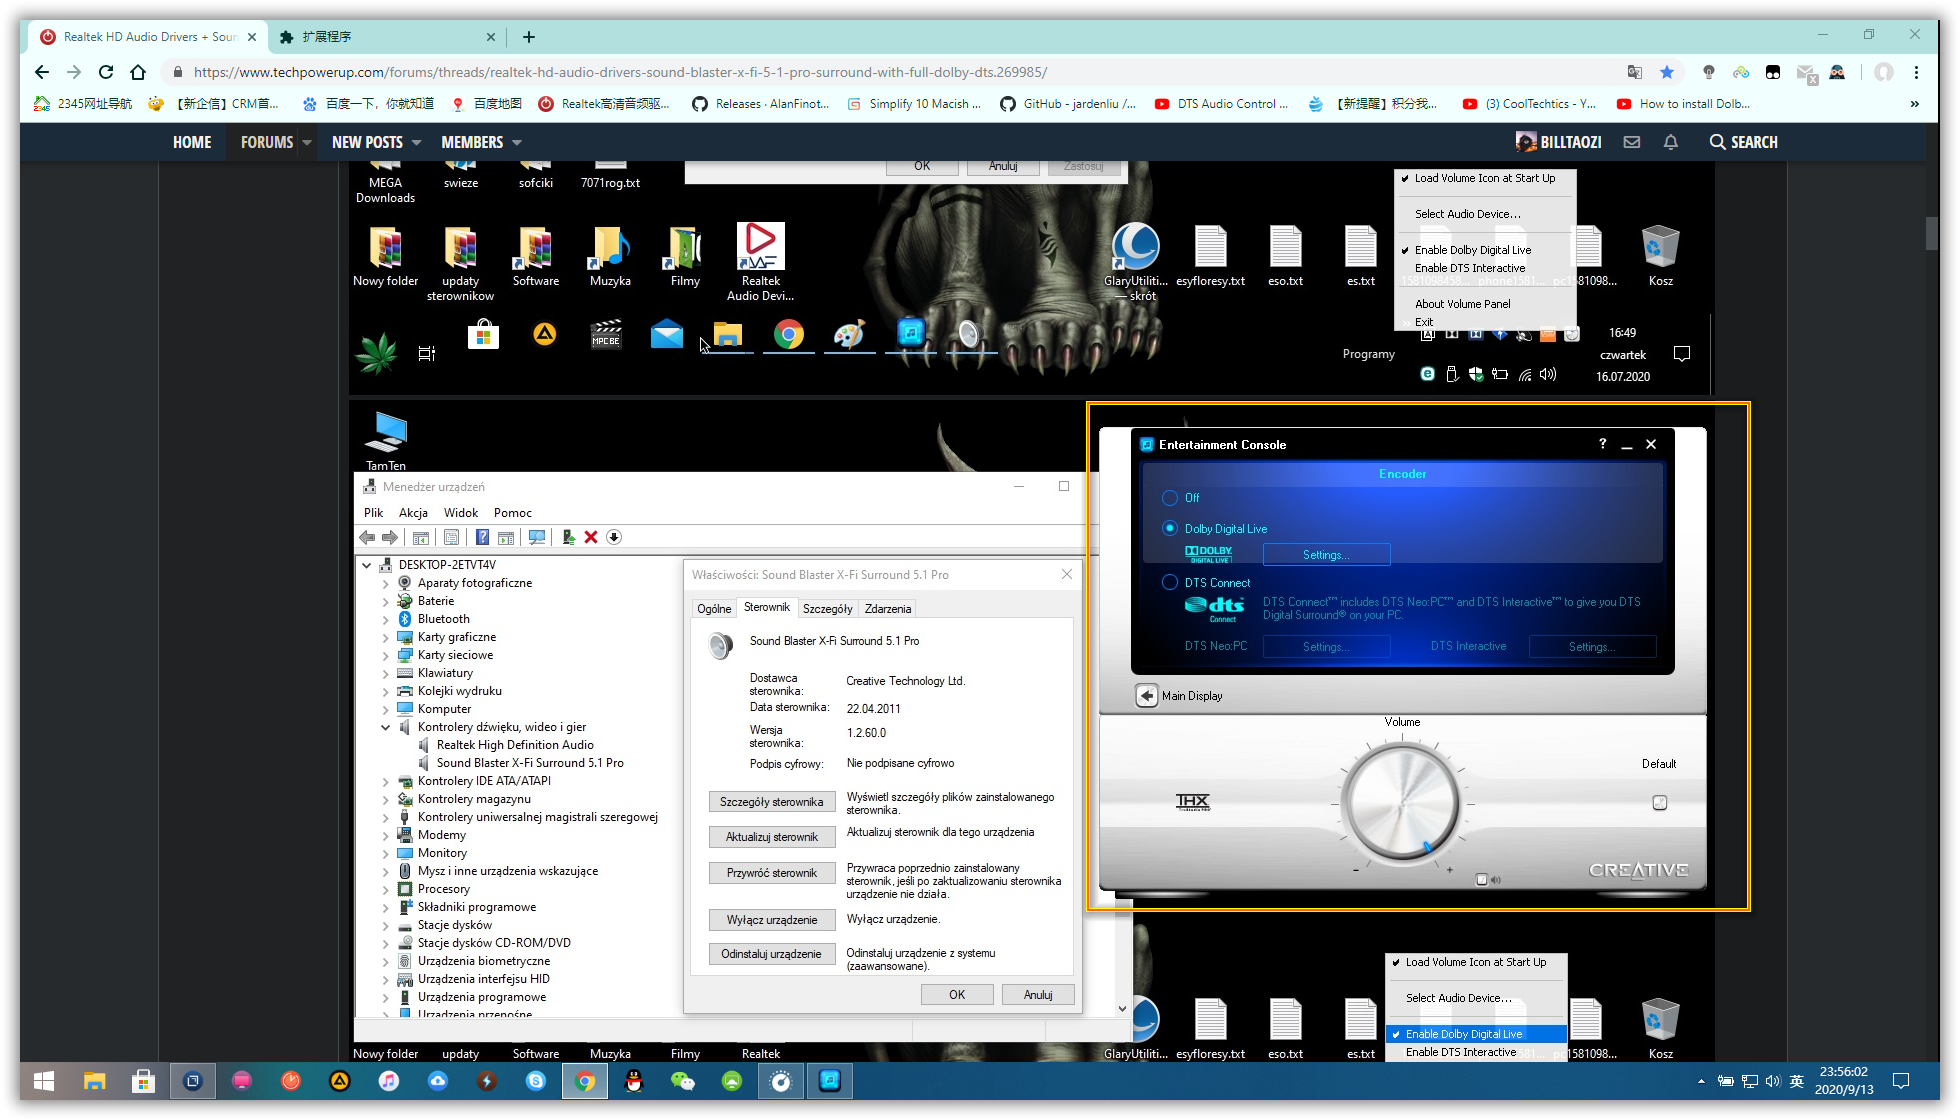1960x1120 pixels.
Task: Open BILLTAOZI user profile menu
Action: [x=1559, y=142]
